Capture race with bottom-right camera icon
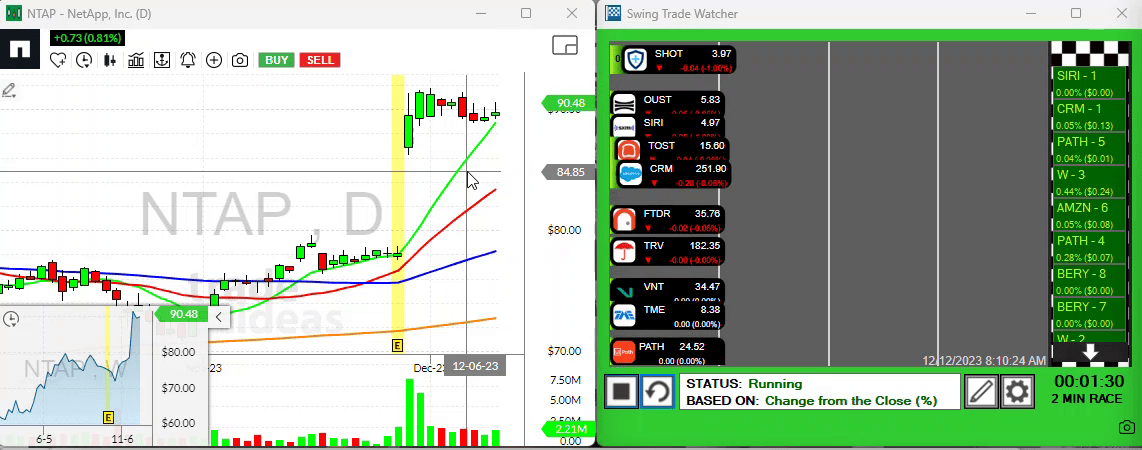 point(1127,427)
